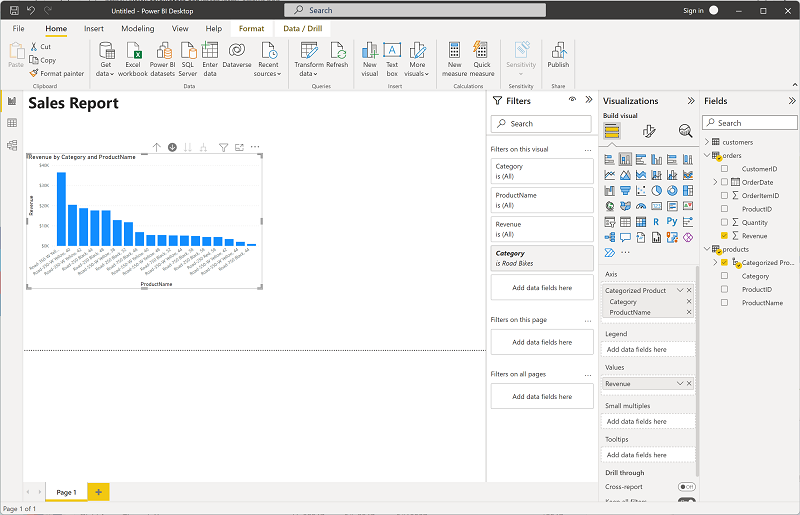Check the OrderItemID field
800x515 pixels.
(x=724, y=195)
